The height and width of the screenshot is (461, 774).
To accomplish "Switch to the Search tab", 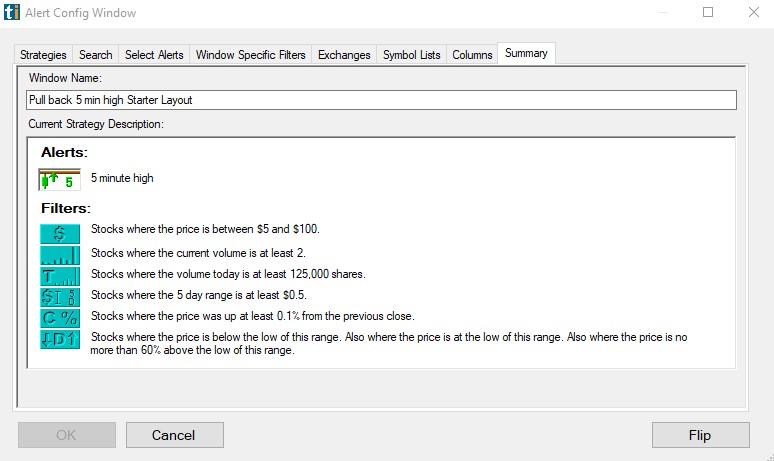I will click(x=96, y=55).
